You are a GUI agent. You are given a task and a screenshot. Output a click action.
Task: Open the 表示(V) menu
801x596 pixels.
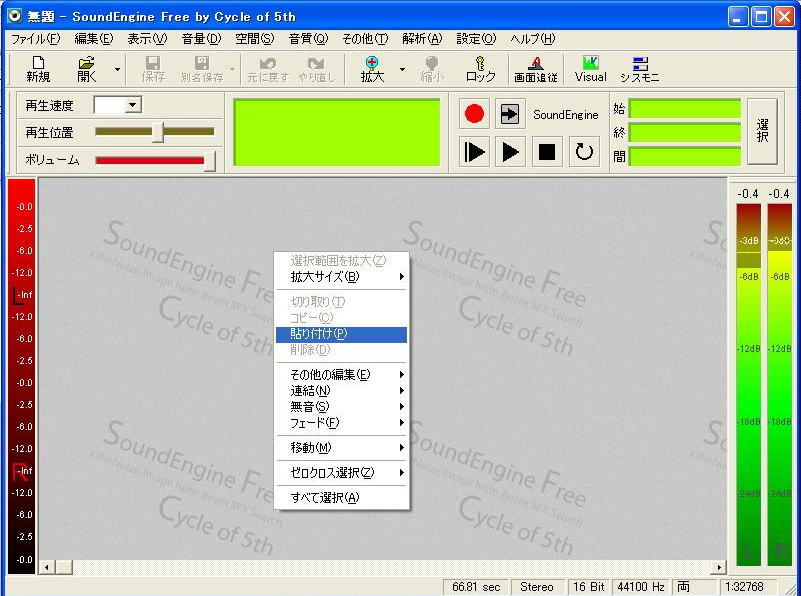pos(147,39)
